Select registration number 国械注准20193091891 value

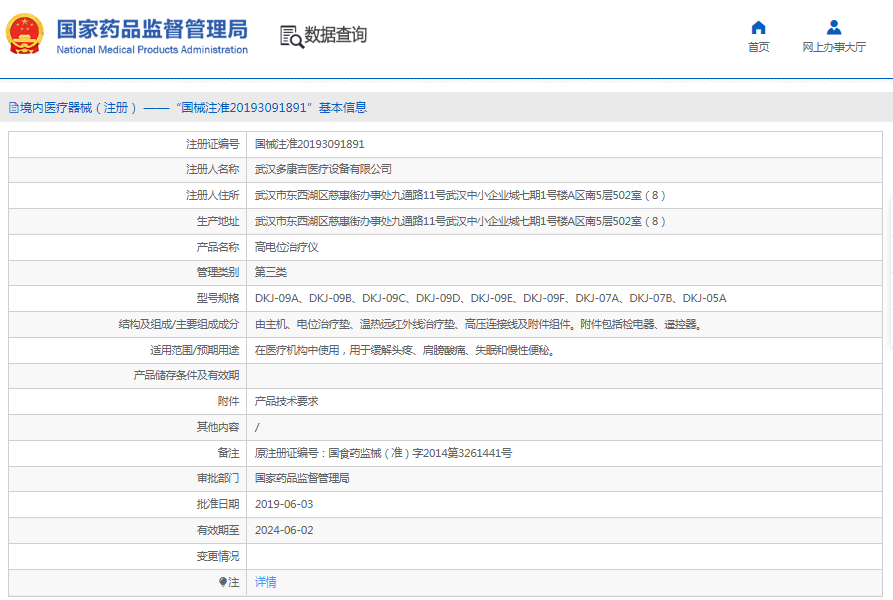(x=309, y=144)
